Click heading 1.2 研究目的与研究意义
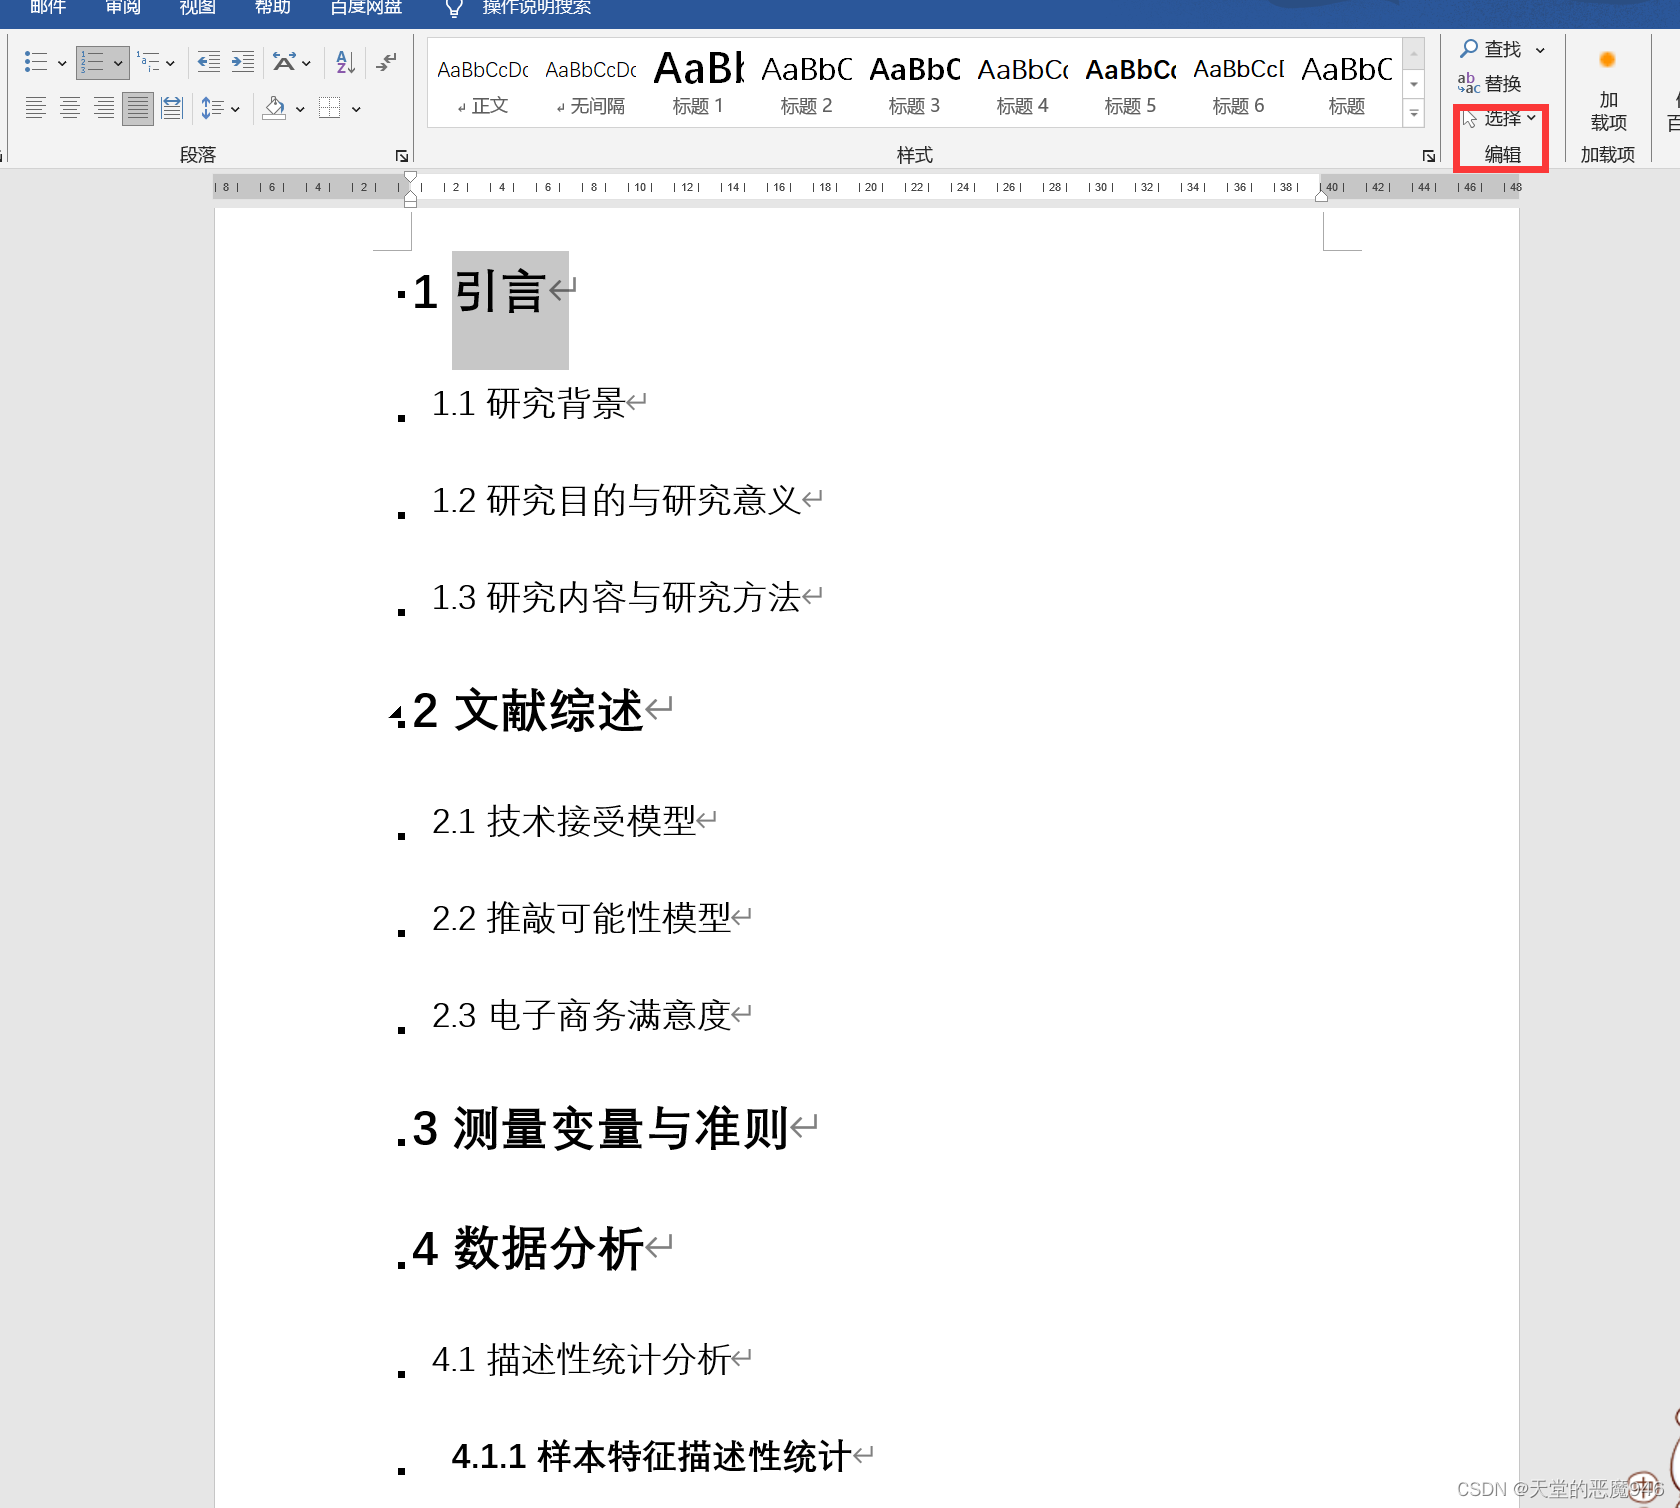Image resolution: width=1680 pixels, height=1508 pixels. coord(616,501)
